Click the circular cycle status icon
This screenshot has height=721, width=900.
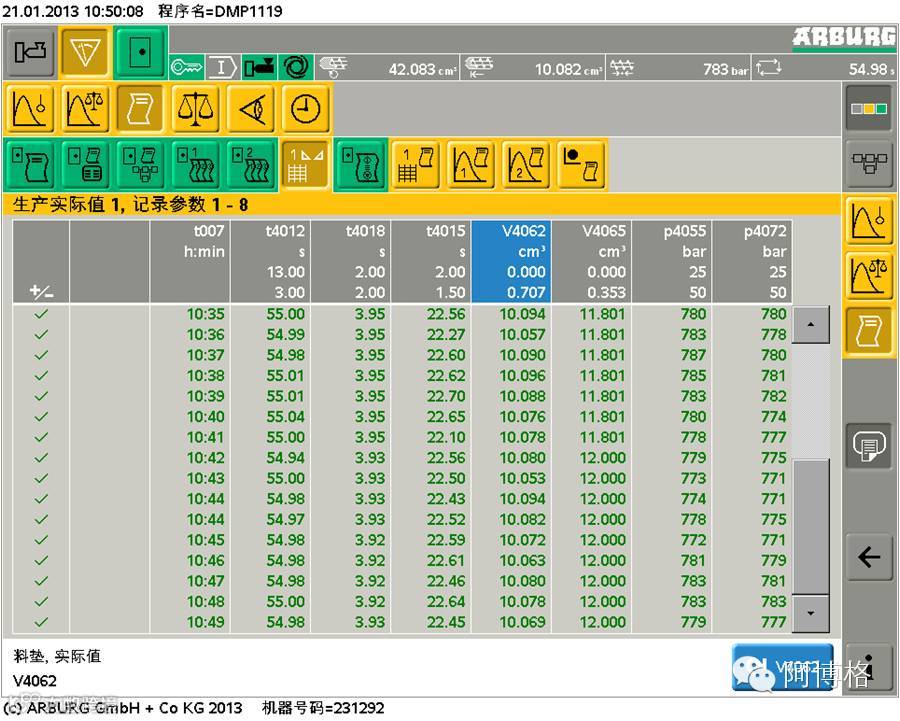pyautogui.click(x=296, y=68)
